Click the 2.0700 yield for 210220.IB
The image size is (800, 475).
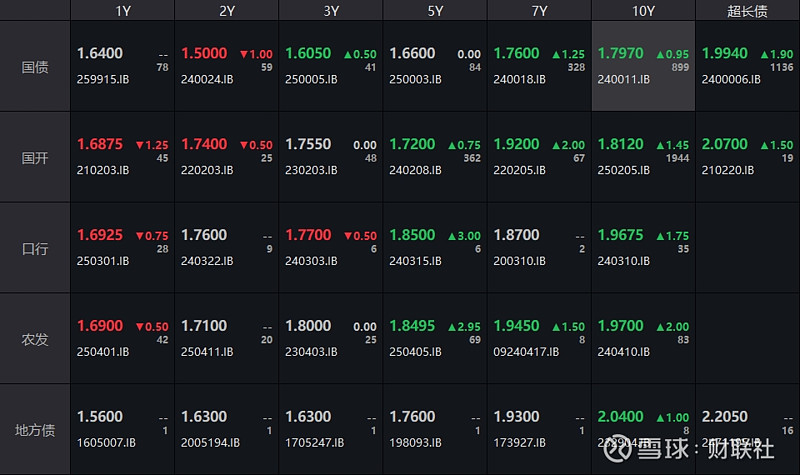click(725, 145)
